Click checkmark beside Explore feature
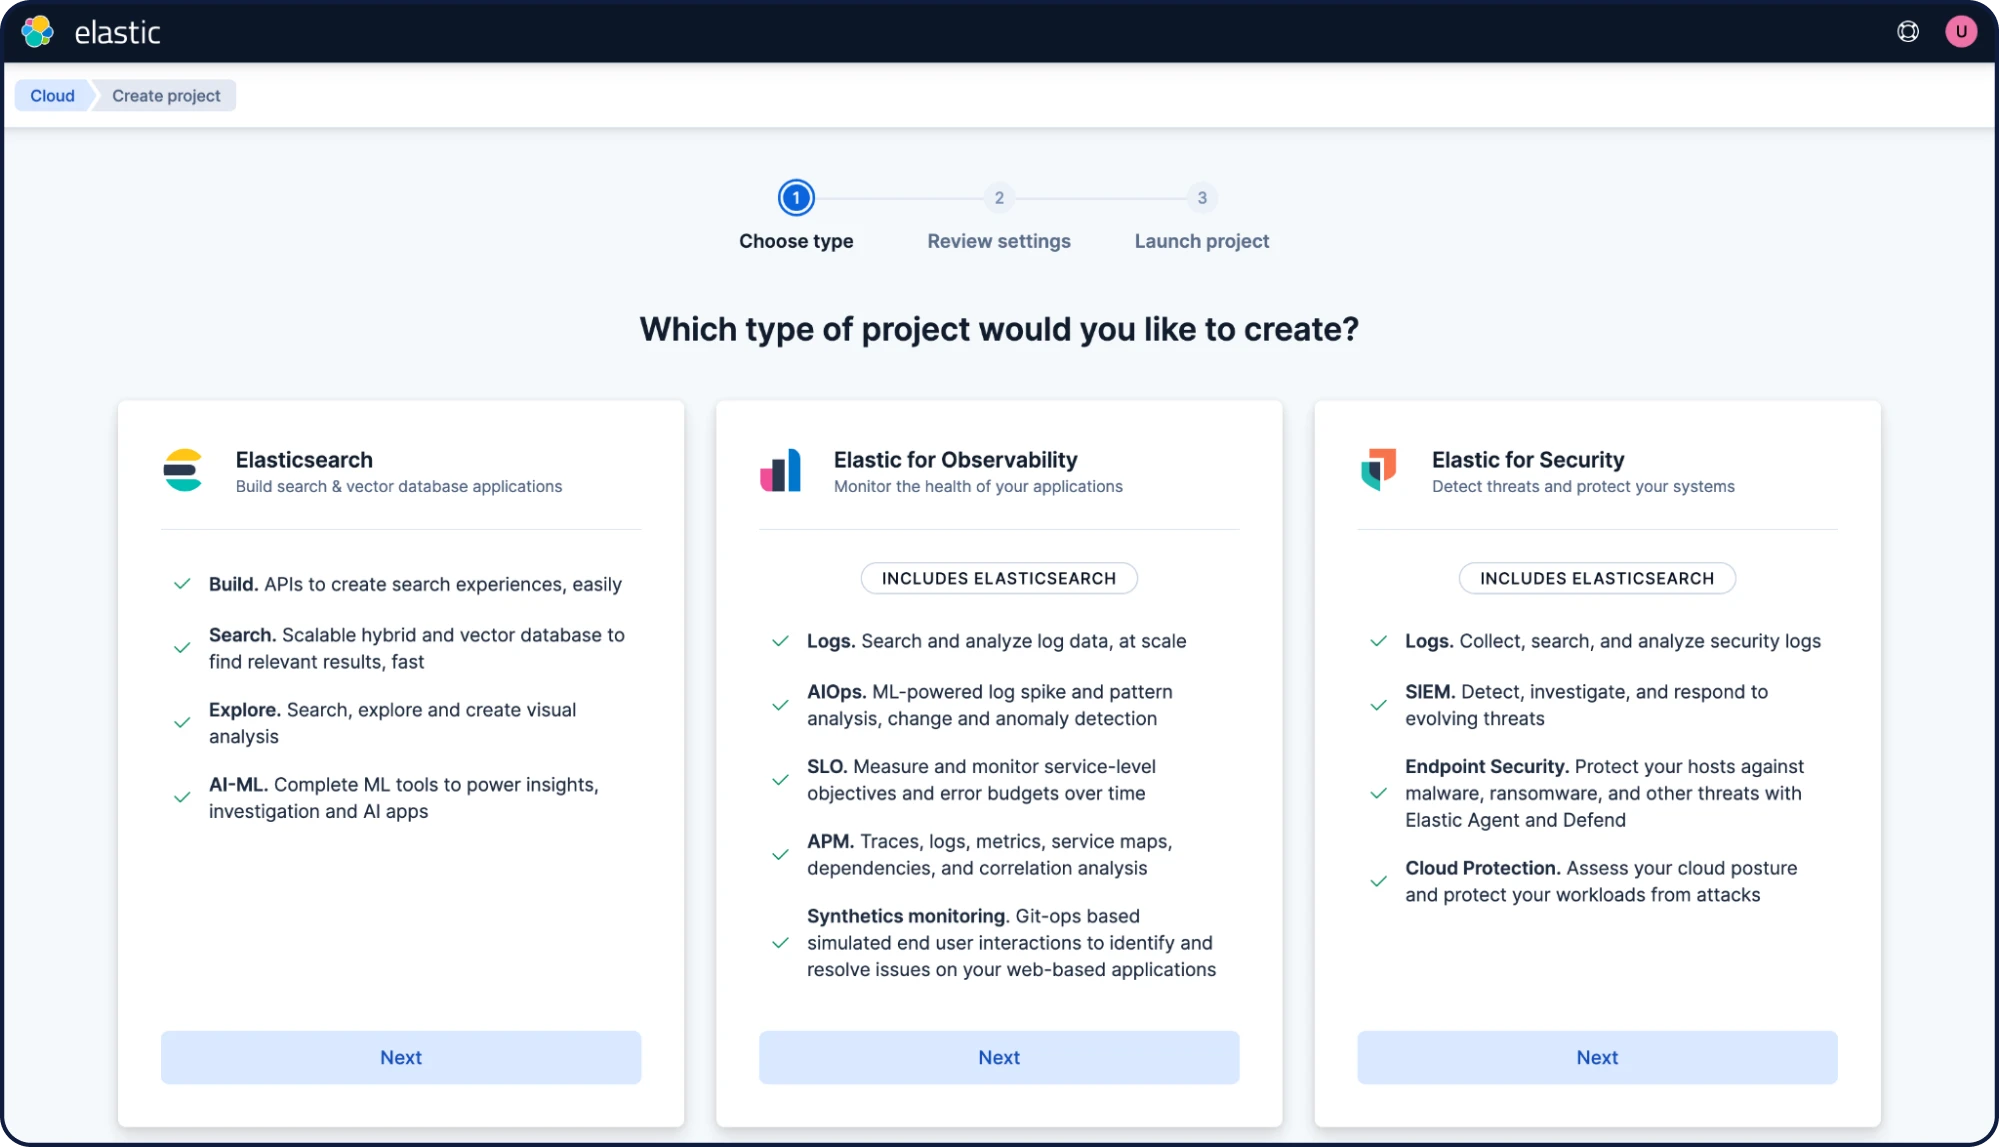The height and width of the screenshot is (1147, 1999). point(182,723)
